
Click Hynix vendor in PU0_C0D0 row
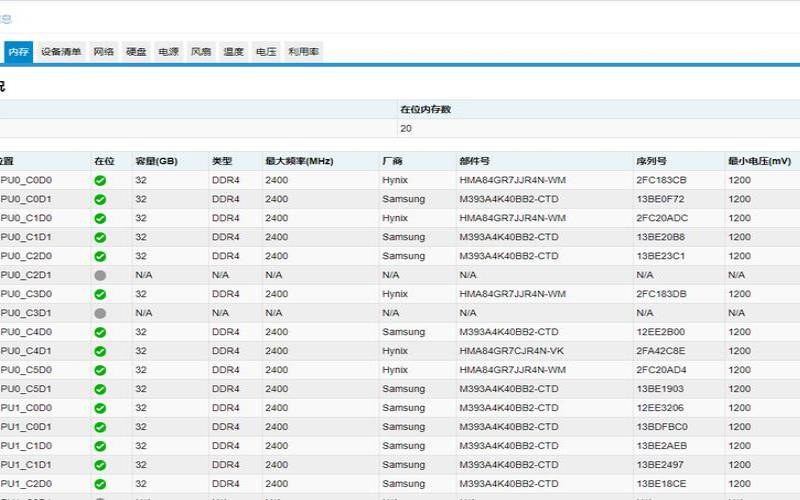click(x=395, y=180)
